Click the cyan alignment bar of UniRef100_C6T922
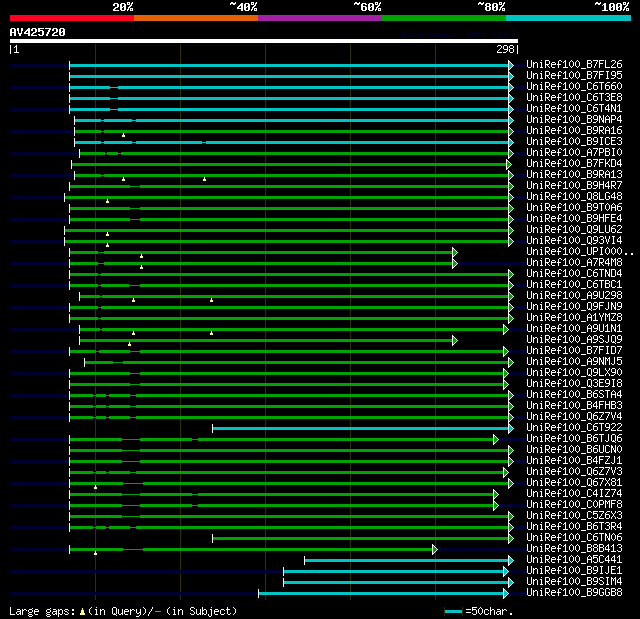640x619 pixels. click(361, 428)
